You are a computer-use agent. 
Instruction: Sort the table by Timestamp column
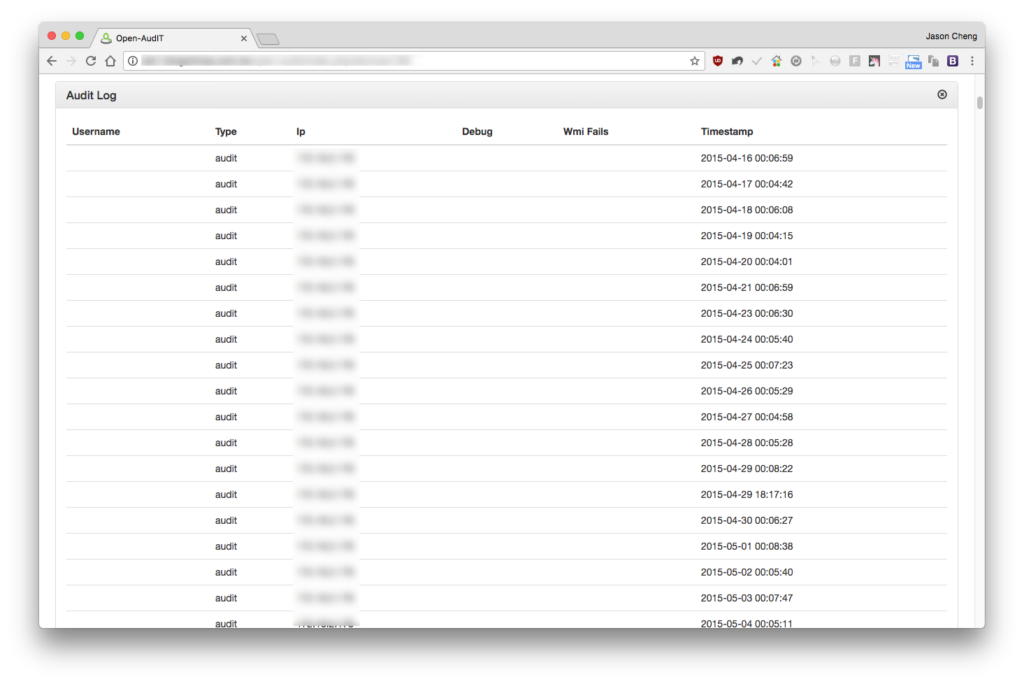click(726, 131)
